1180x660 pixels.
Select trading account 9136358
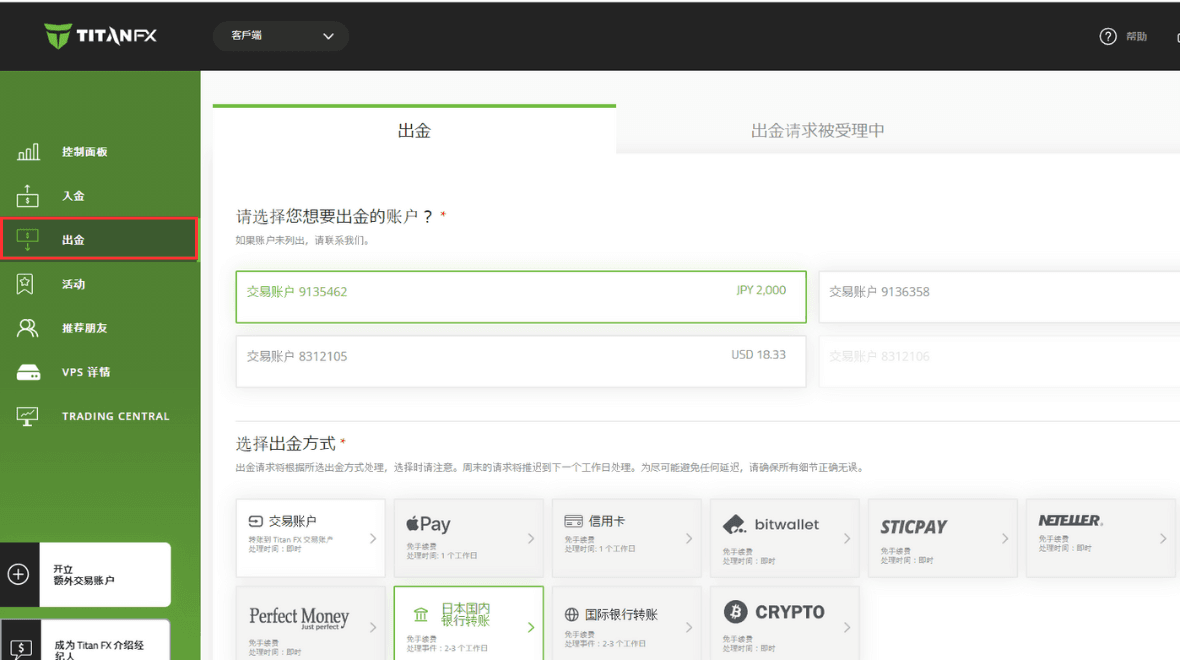click(998, 296)
